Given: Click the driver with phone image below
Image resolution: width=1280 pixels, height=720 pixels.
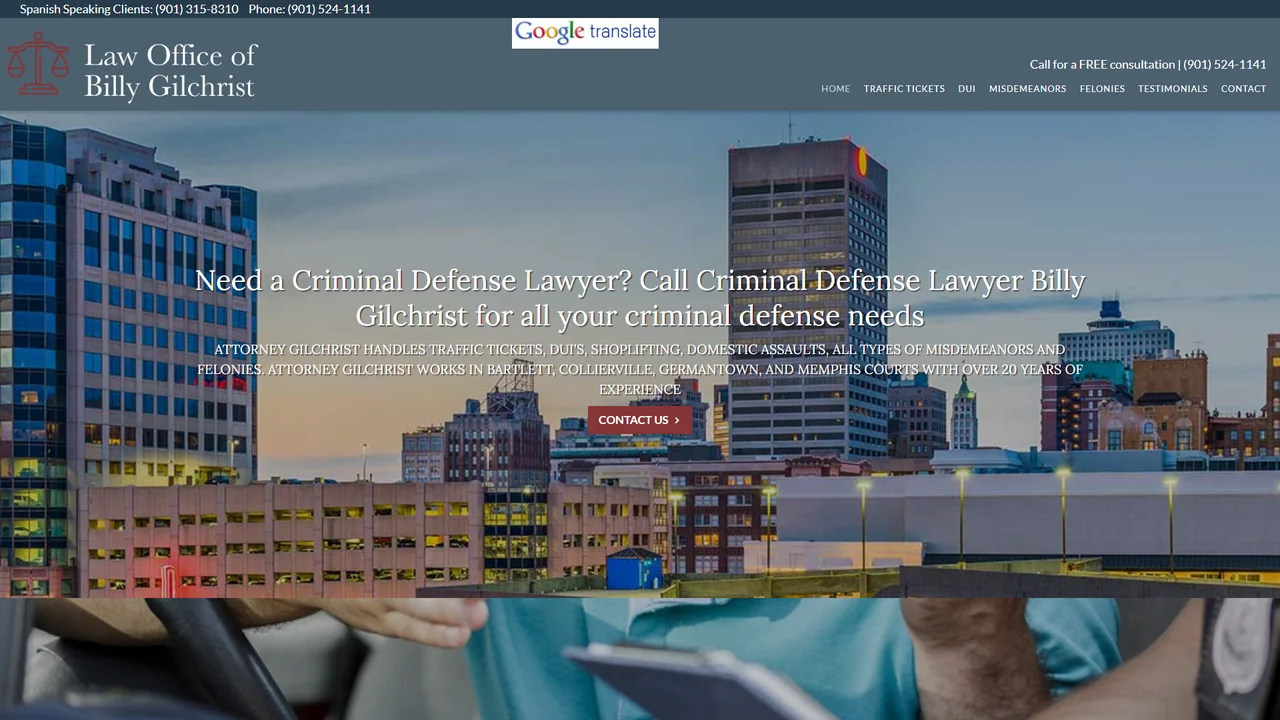Looking at the screenshot, I should click(x=640, y=659).
